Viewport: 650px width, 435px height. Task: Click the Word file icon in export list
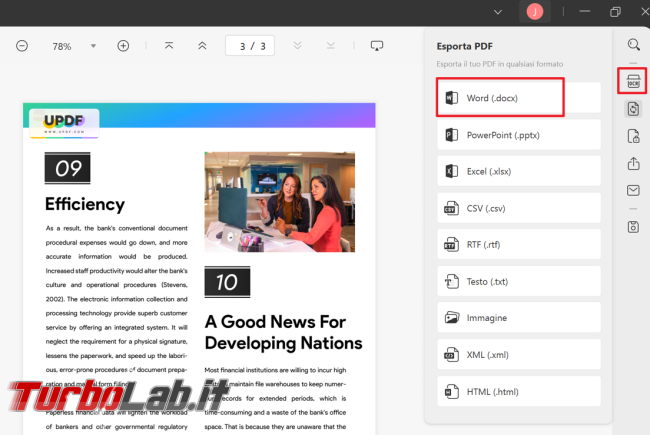coord(451,98)
